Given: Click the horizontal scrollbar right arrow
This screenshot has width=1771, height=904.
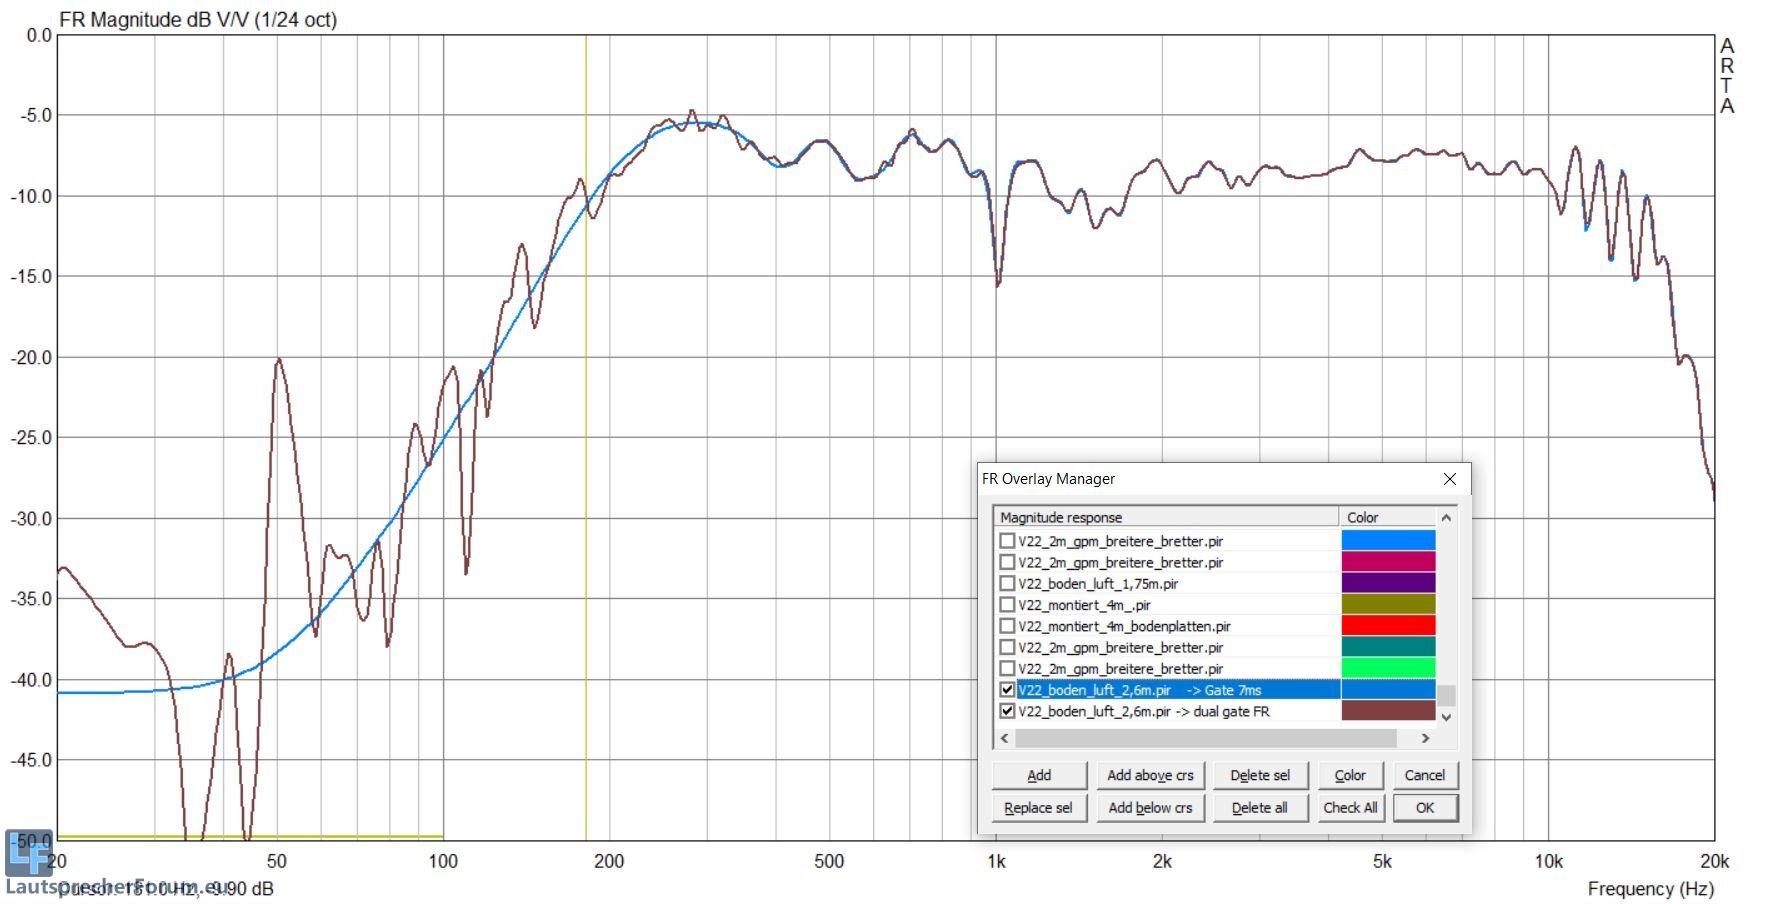Looking at the screenshot, I should (x=1425, y=738).
